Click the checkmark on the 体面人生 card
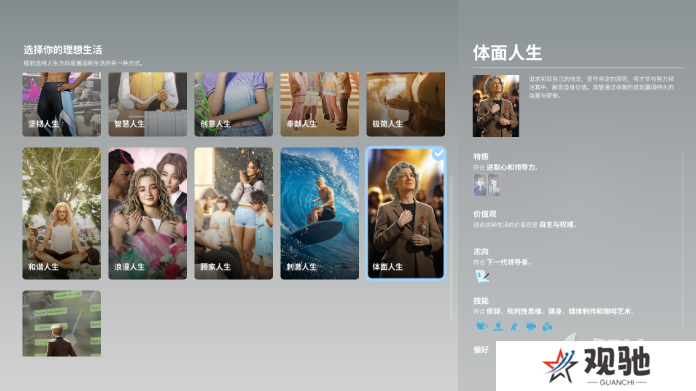Image resolution: width=696 pixels, height=391 pixels. [439, 154]
